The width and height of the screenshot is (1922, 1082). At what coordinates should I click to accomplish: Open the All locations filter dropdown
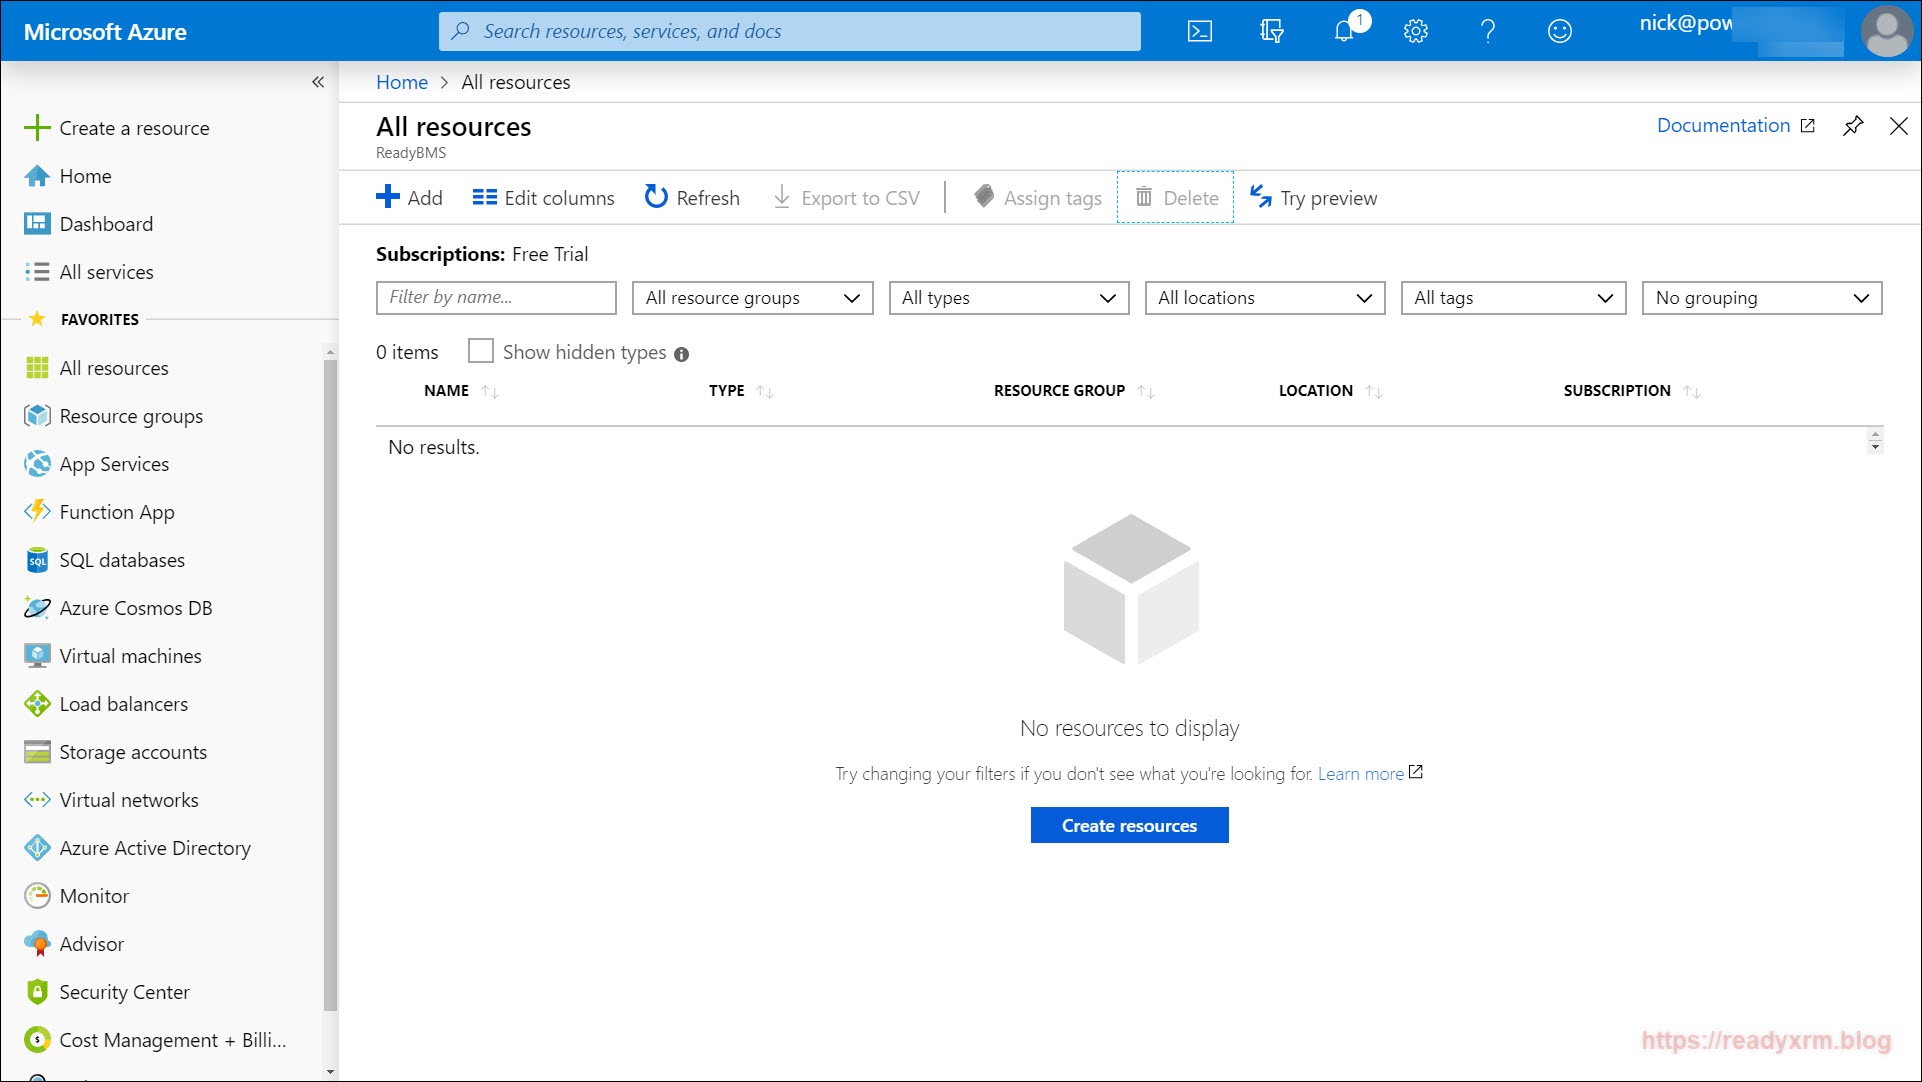[x=1264, y=298]
